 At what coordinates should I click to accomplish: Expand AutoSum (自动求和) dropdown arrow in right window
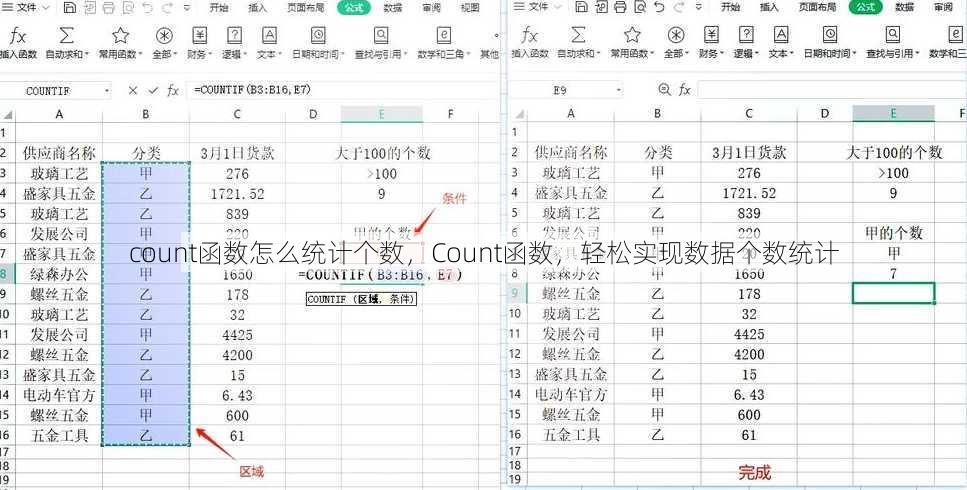pos(599,54)
